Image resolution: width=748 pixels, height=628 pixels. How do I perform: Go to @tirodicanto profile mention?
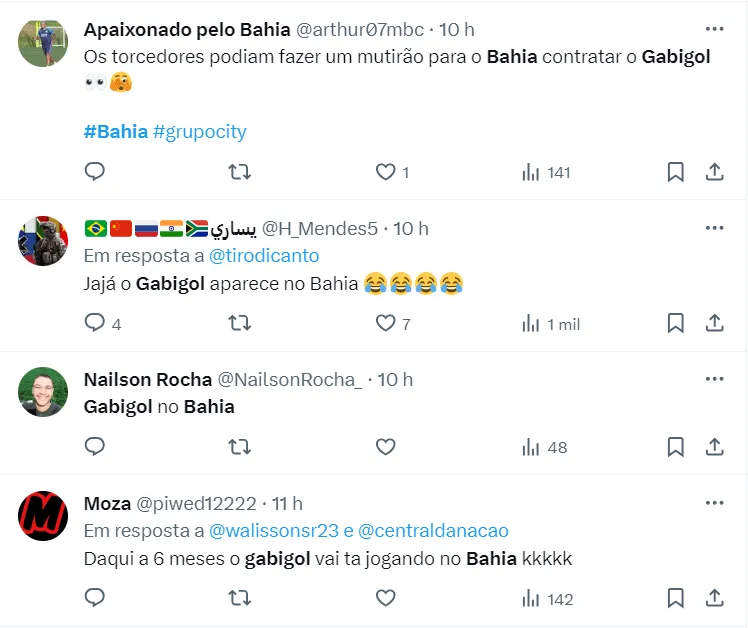coord(273,257)
